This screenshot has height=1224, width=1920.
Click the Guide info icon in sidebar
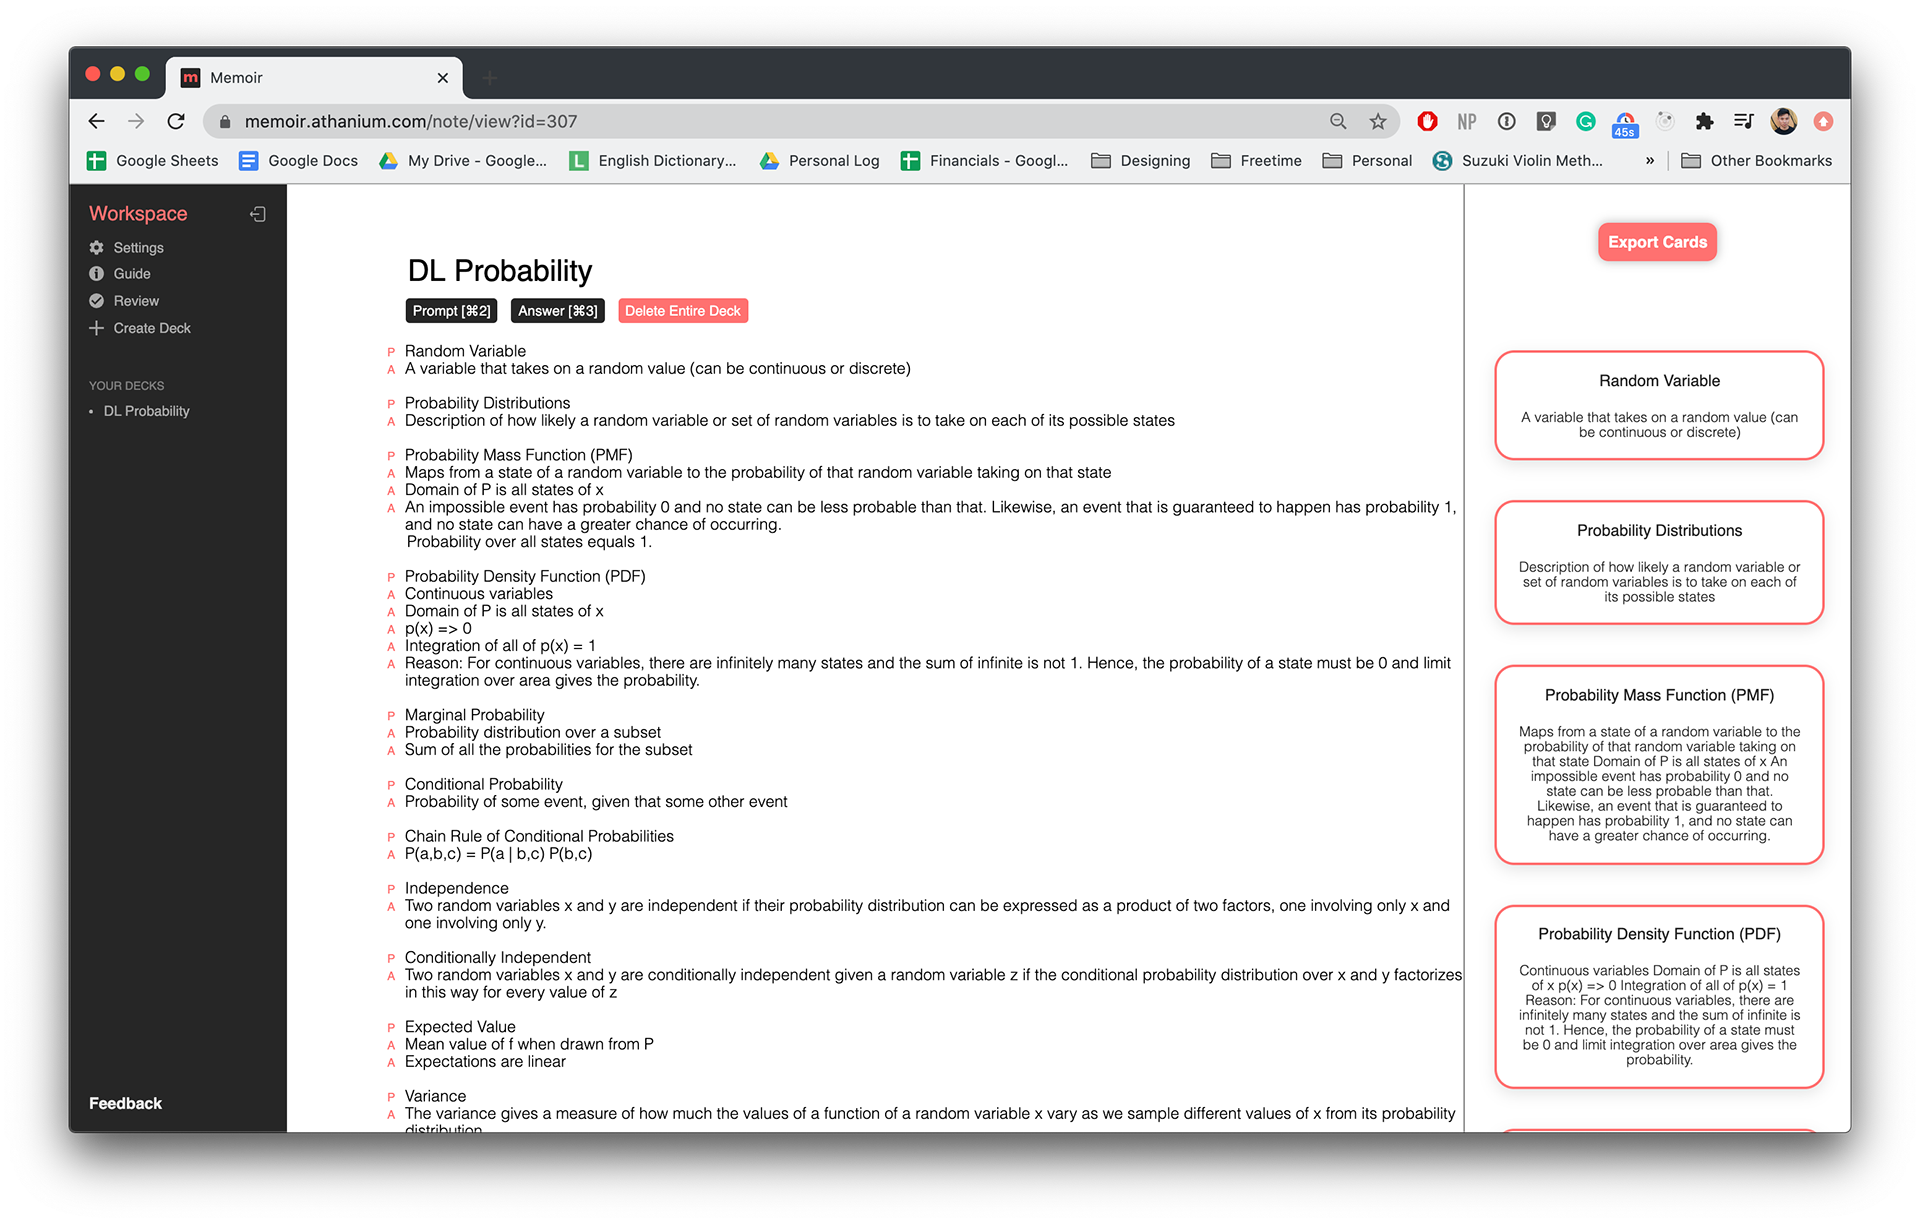click(x=97, y=274)
